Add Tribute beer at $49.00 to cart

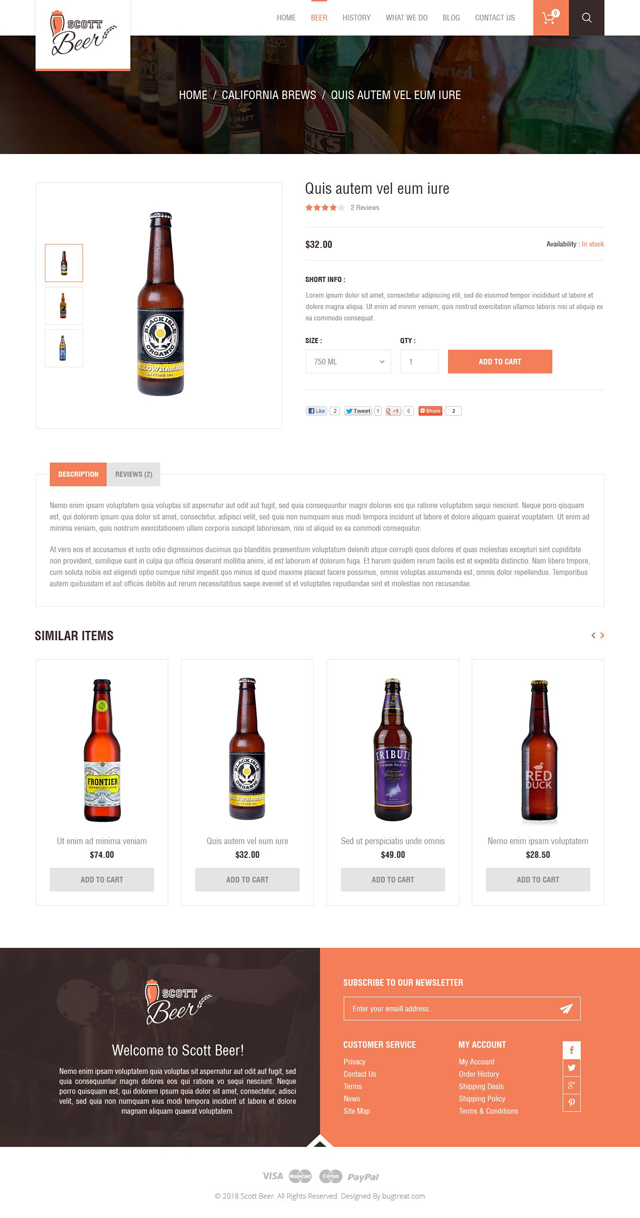pos(393,879)
